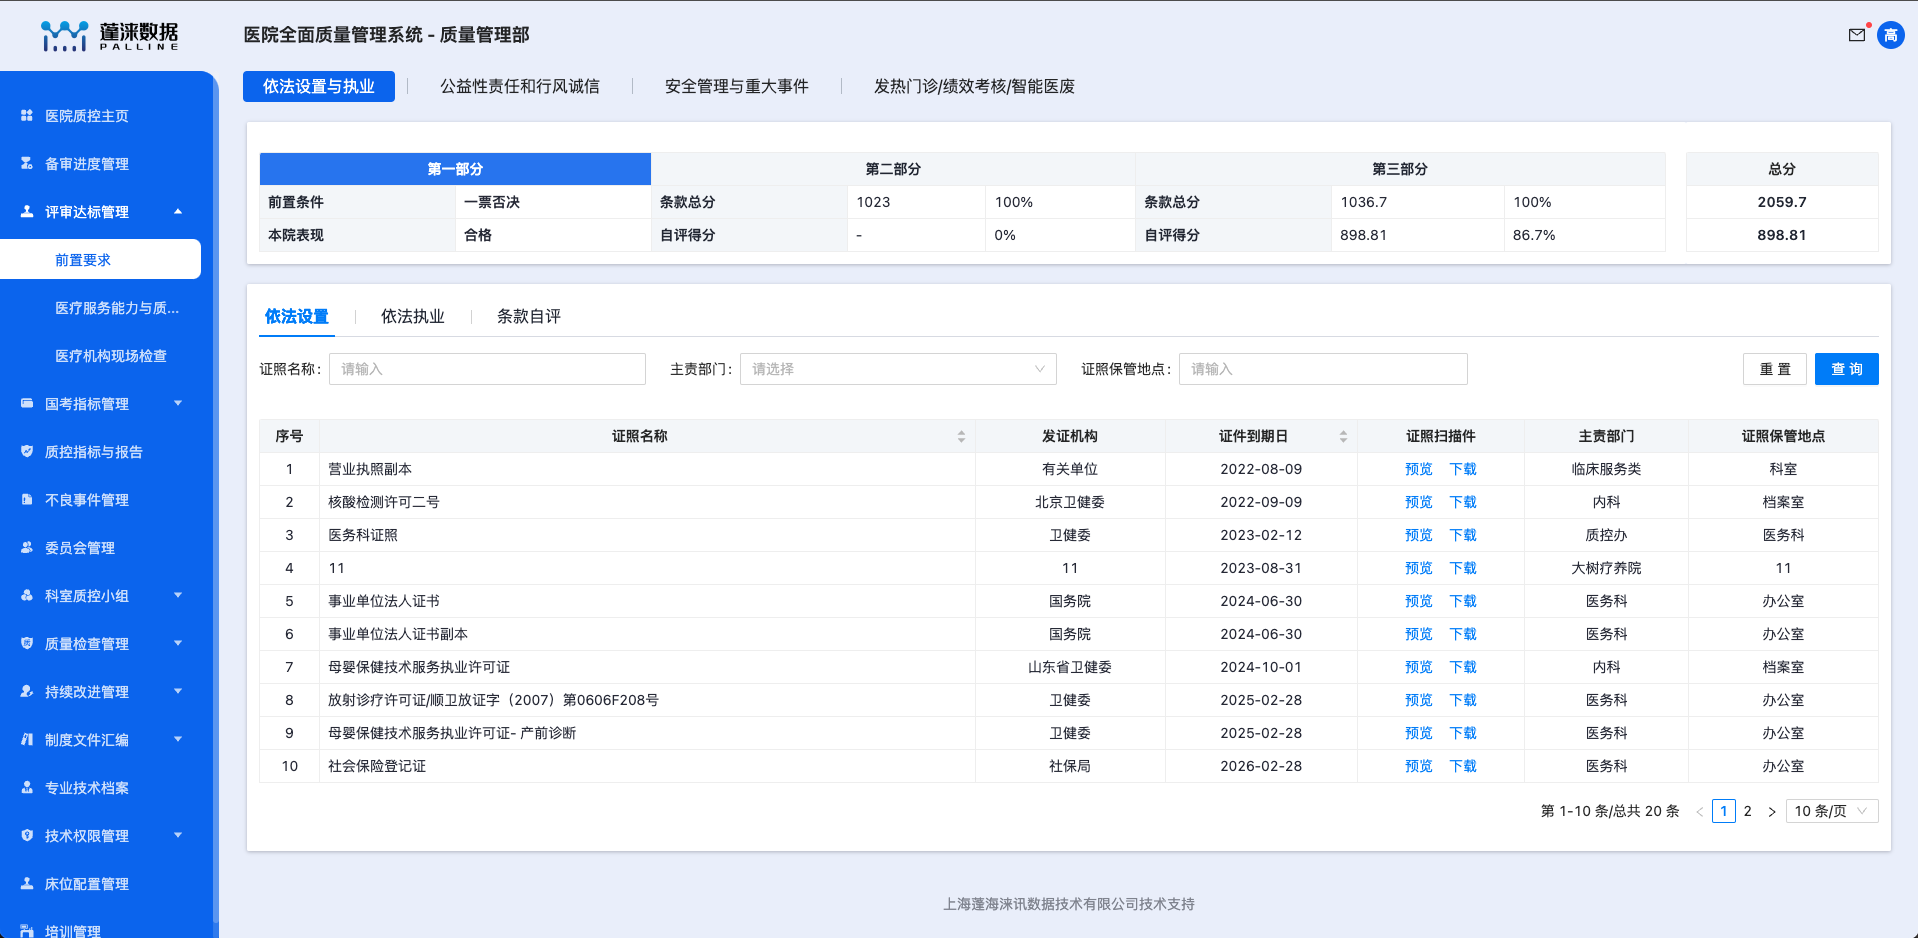Click the 查询 button
This screenshot has height=938, width=1918.
[1847, 369]
